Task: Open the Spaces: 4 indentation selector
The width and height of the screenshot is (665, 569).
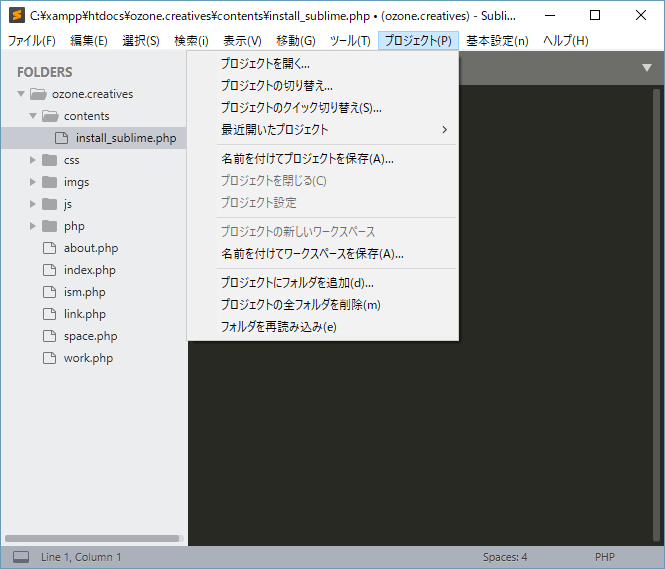Action: pyautogui.click(x=505, y=557)
